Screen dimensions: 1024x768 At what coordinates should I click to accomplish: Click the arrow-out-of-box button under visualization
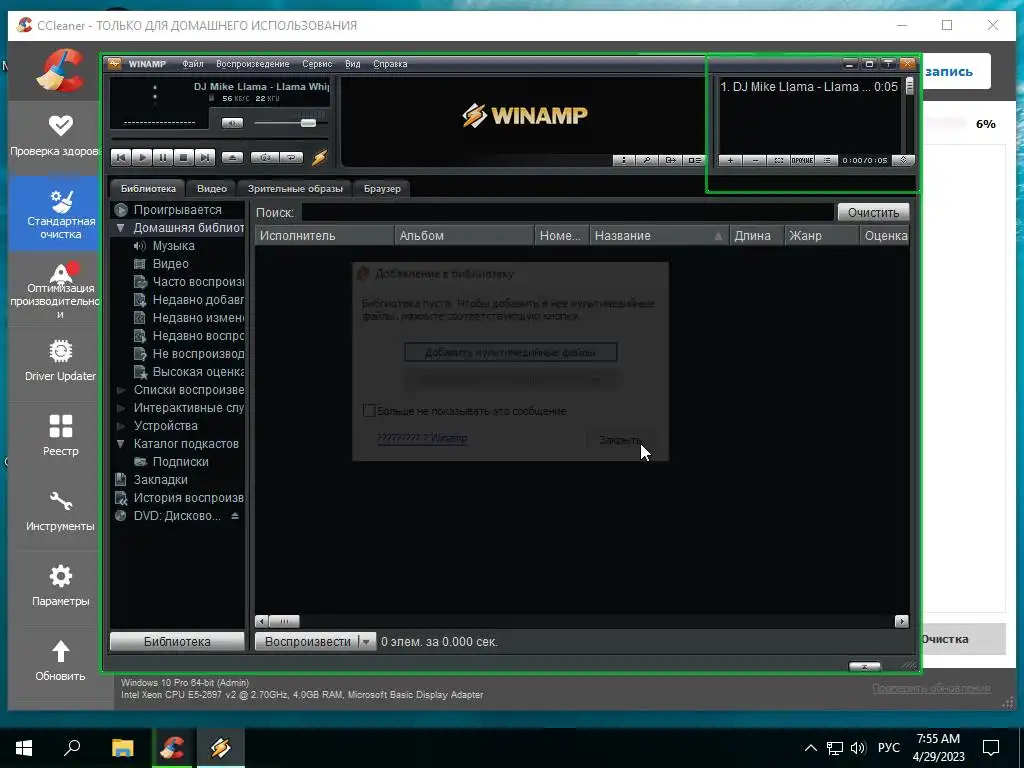[670, 160]
